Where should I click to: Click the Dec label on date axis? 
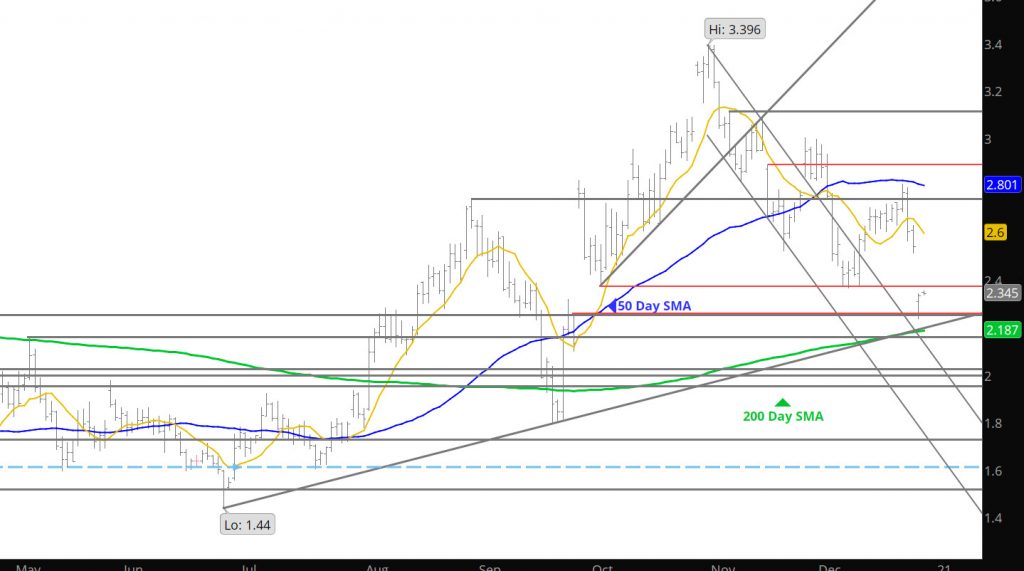(x=830, y=567)
